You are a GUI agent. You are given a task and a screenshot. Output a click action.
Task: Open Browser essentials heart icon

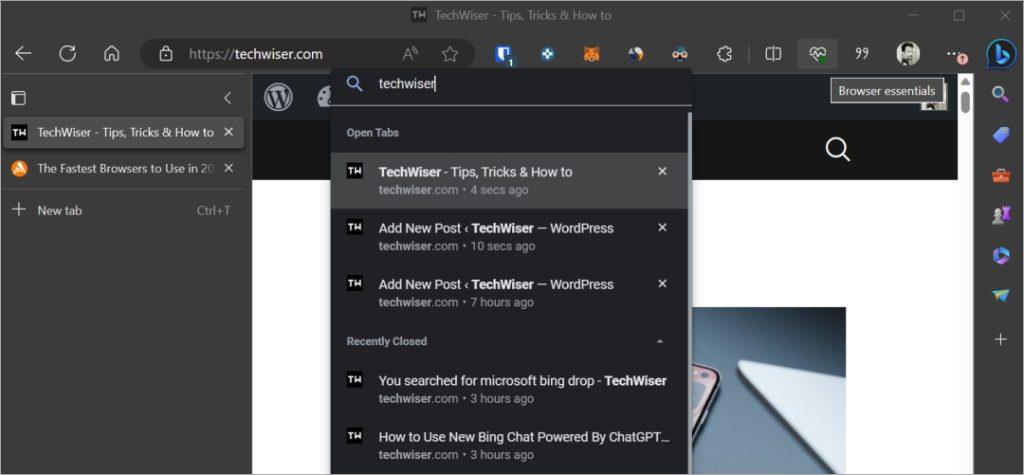tap(818, 54)
